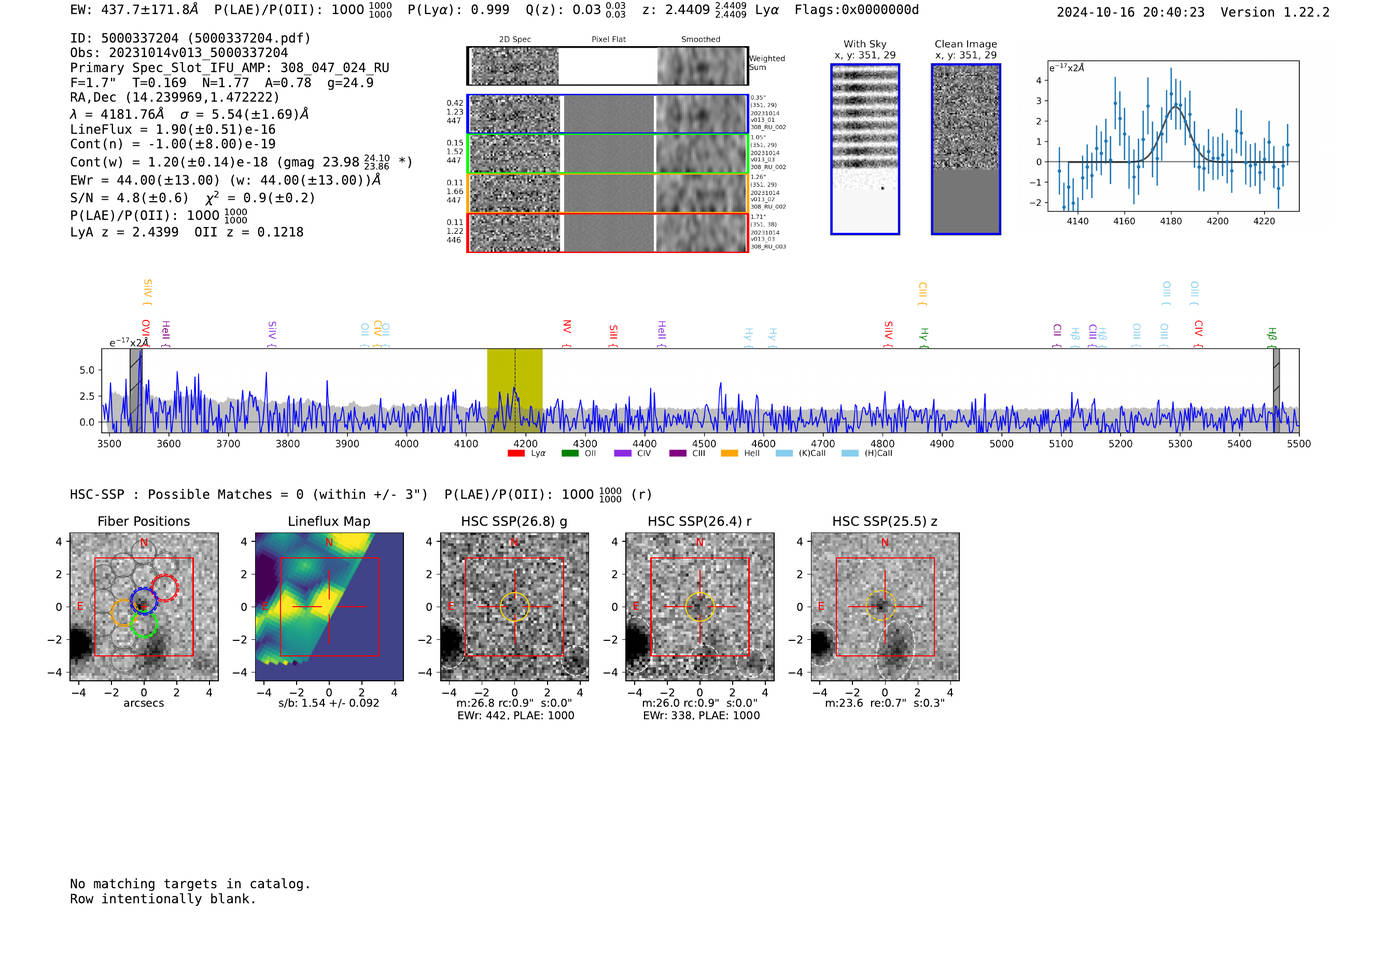Click the EWr: 338, PLAE: 1000 caption
This screenshot has height=953, width=1400.
701,716
